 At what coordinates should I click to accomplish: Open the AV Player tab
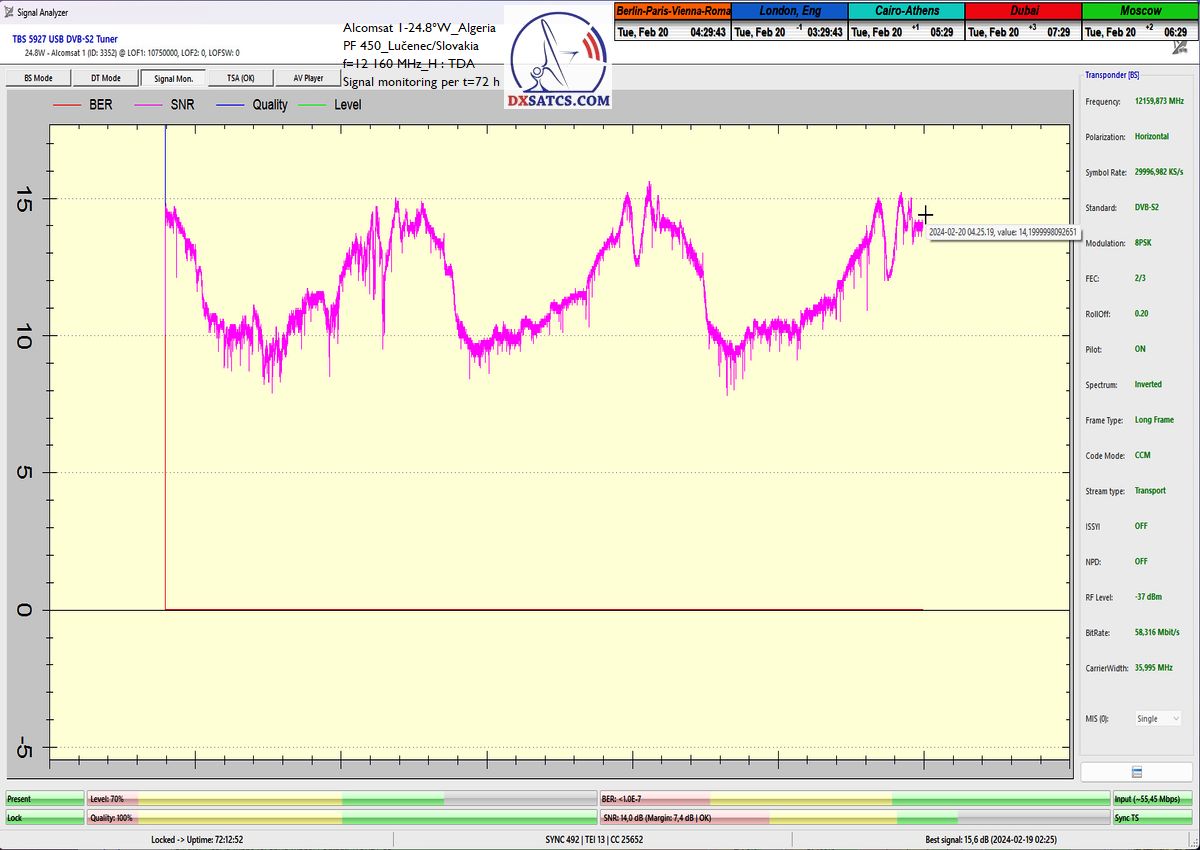[x=308, y=78]
